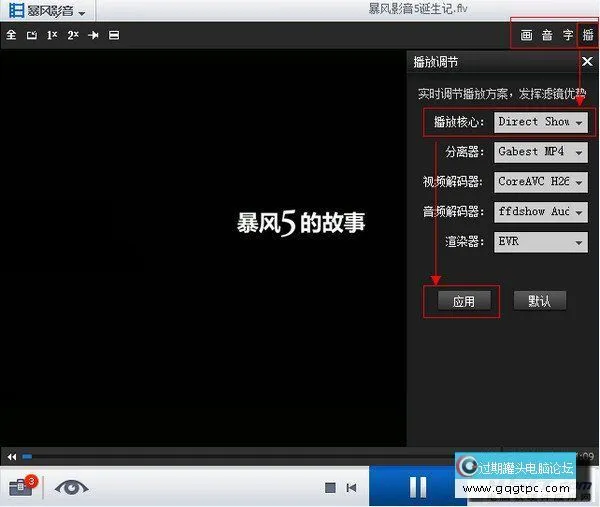
Task: Click the 默认 default button
Action: 540,301
